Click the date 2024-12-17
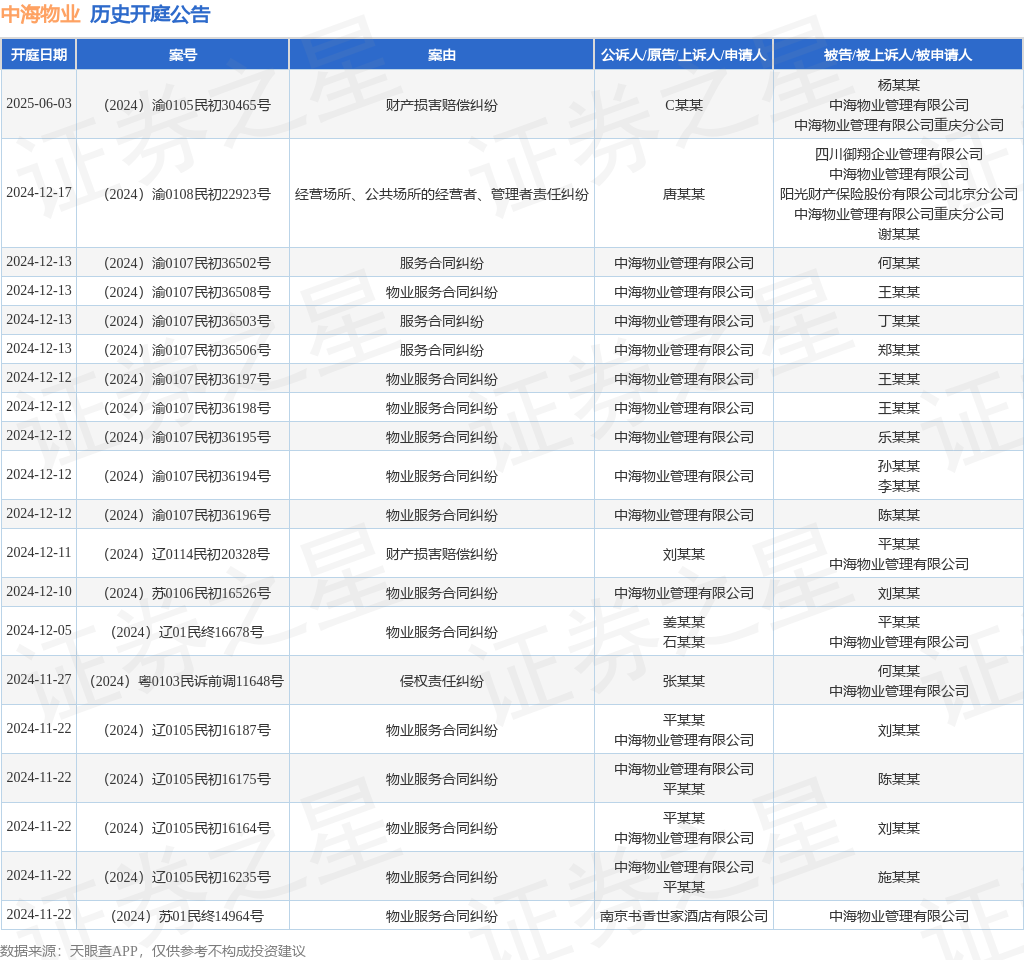 (39, 193)
